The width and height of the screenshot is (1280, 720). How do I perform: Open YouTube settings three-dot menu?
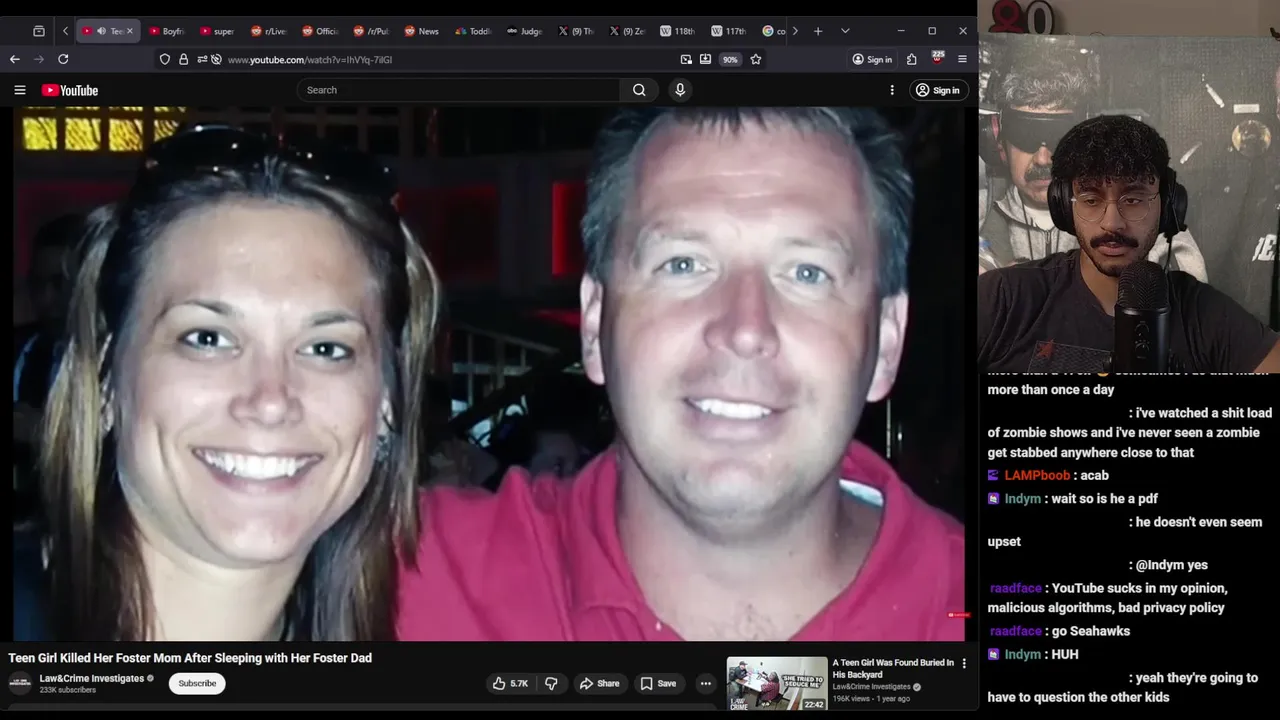(892, 90)
